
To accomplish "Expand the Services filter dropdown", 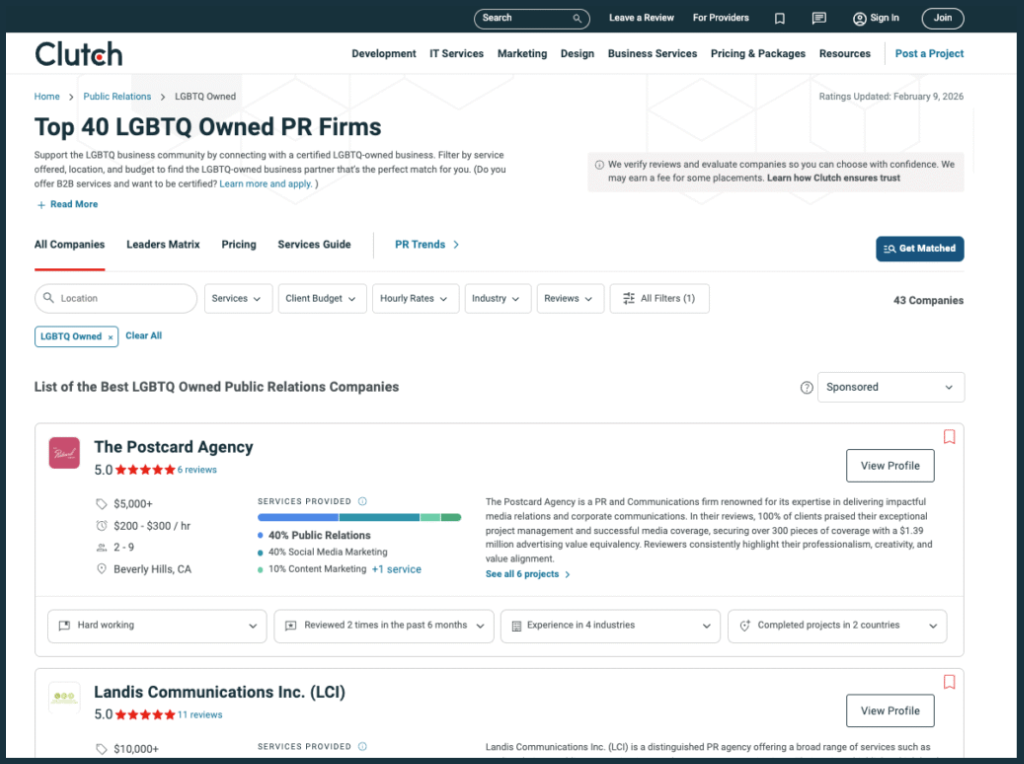I will [x=238, y=298].
